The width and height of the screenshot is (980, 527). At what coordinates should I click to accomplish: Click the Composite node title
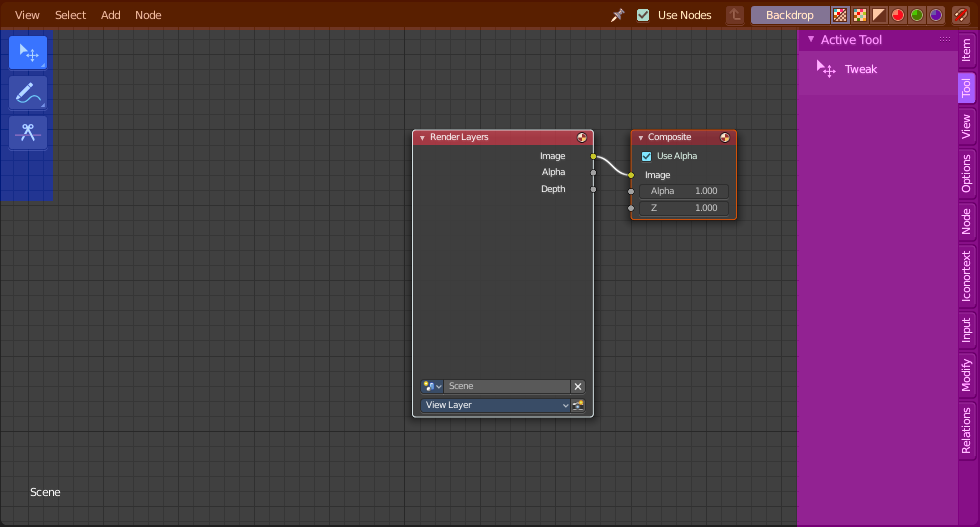669,137
